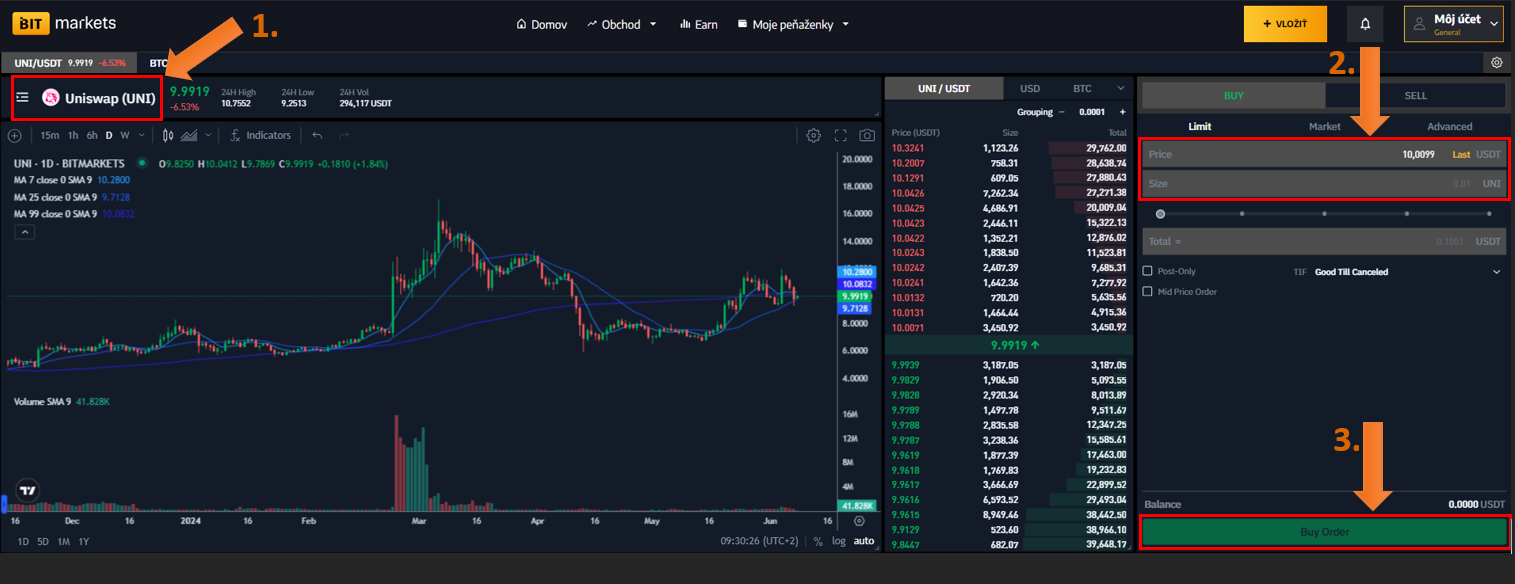Screen dimensions: 1515x584
Task: Click the compare/add symbol plus icon
Action: tap(14, 135)
